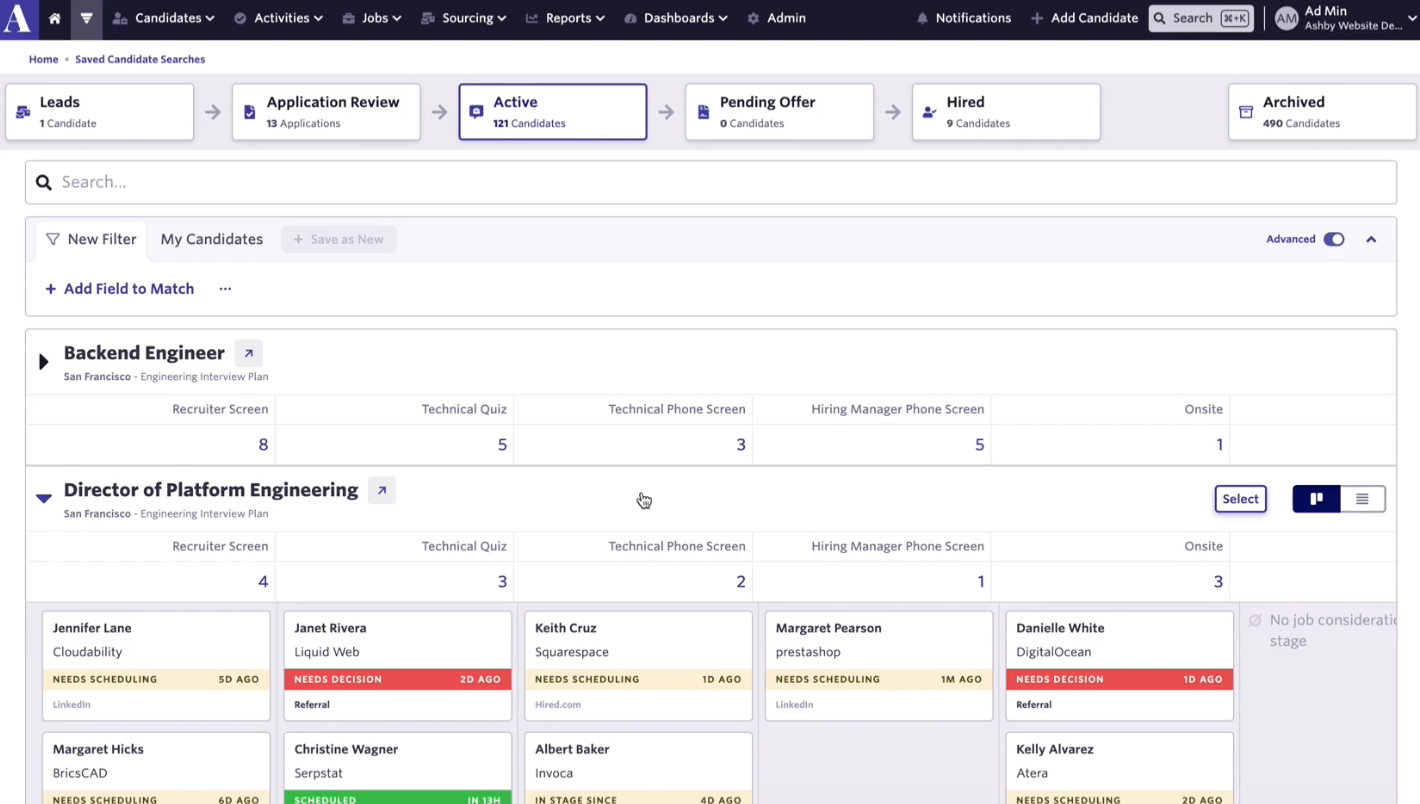Screen dimensions: 1420x804
Task: Collapse the filter panel chevron
Action: tap(1371, 239)
